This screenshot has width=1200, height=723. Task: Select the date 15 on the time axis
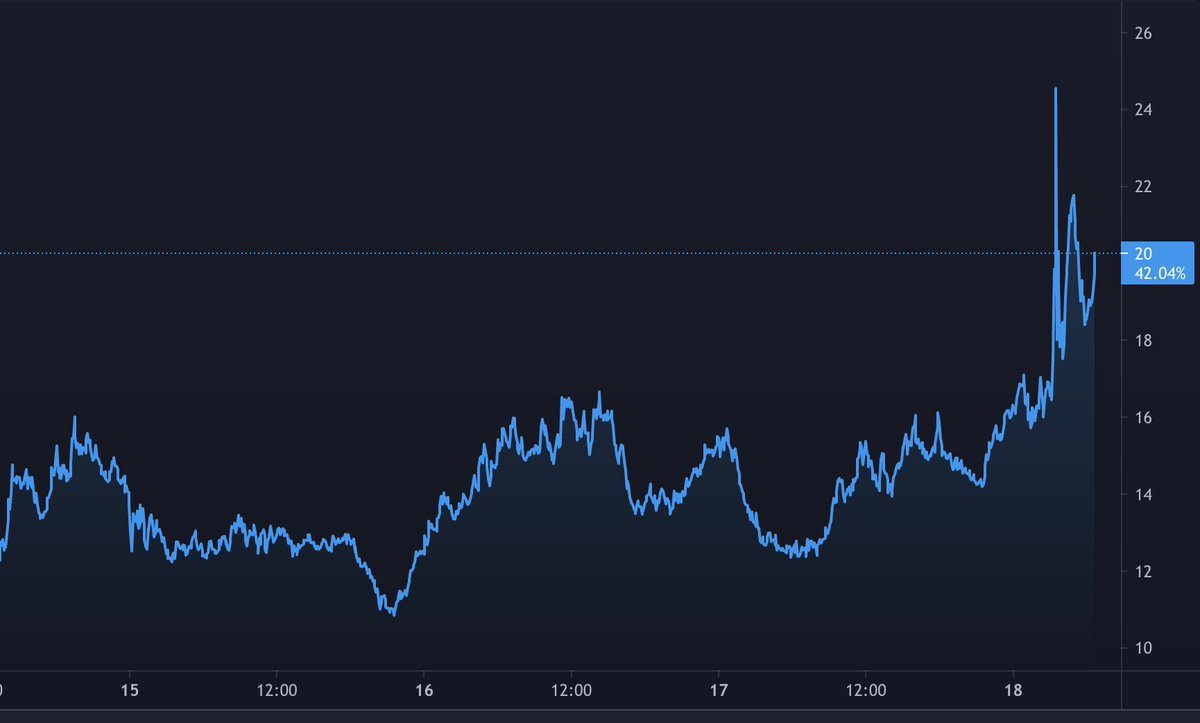tap(129, 690)
